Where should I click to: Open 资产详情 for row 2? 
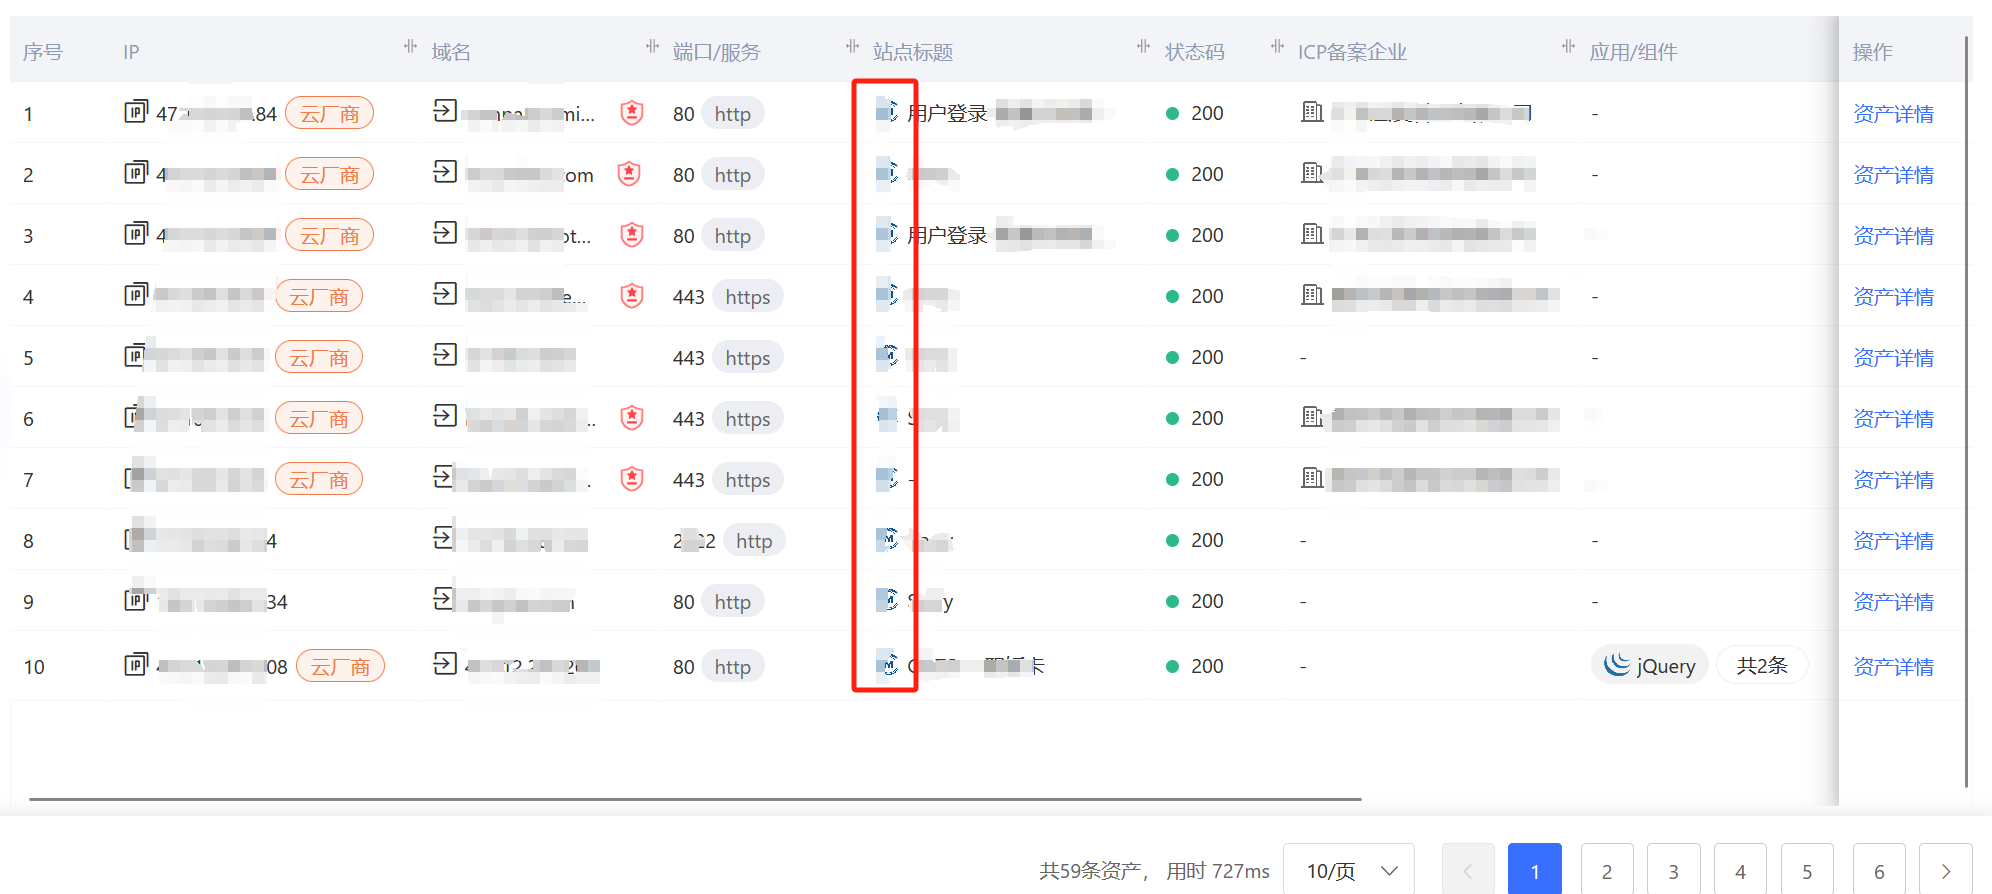1893,175
